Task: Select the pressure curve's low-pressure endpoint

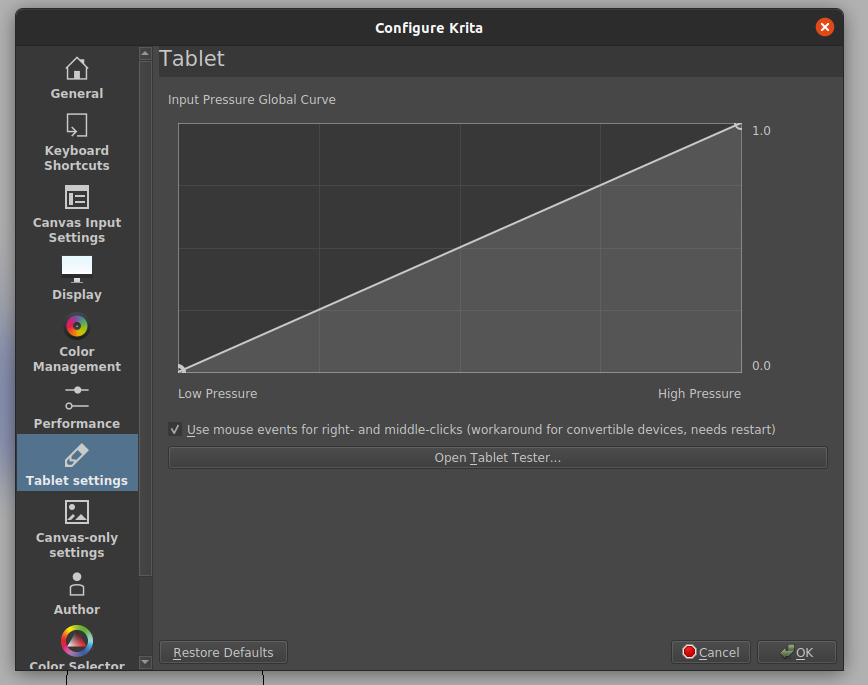Action: click(181, 369)
